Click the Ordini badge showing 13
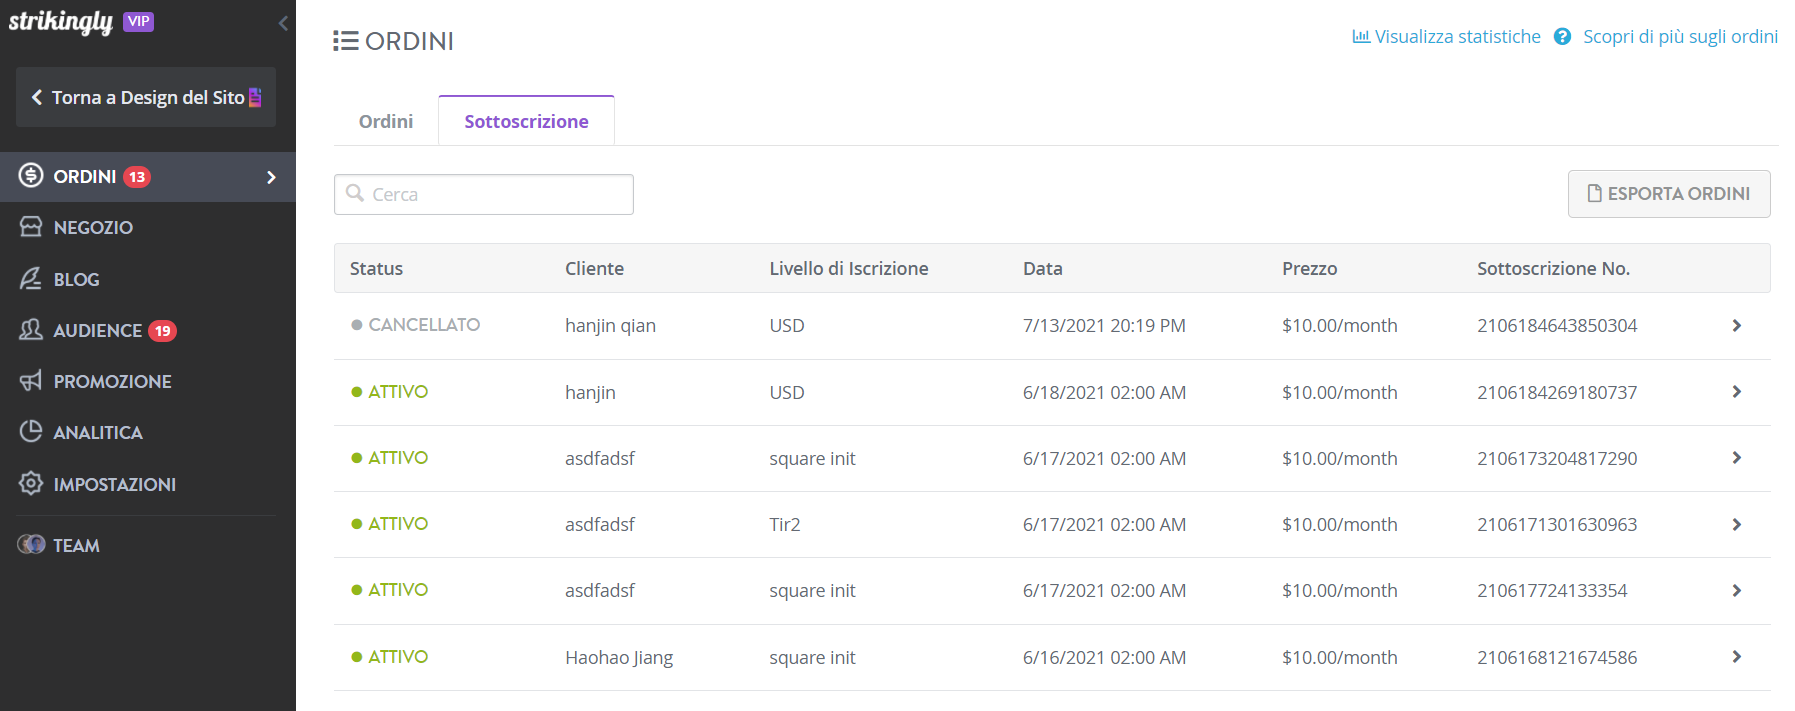Image resolution: width=1795 pixels, height=711 pixels. pos(137,177)
